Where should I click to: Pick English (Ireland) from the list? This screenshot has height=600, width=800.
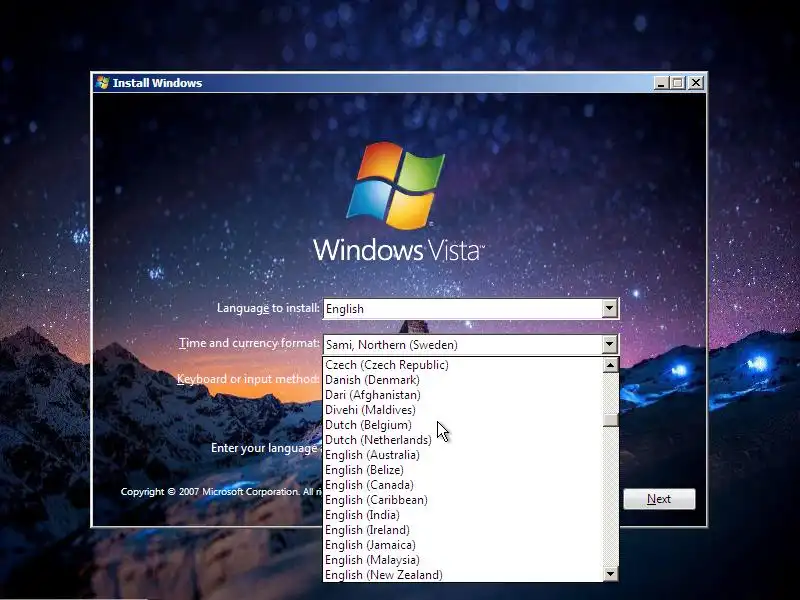point(463,530)
